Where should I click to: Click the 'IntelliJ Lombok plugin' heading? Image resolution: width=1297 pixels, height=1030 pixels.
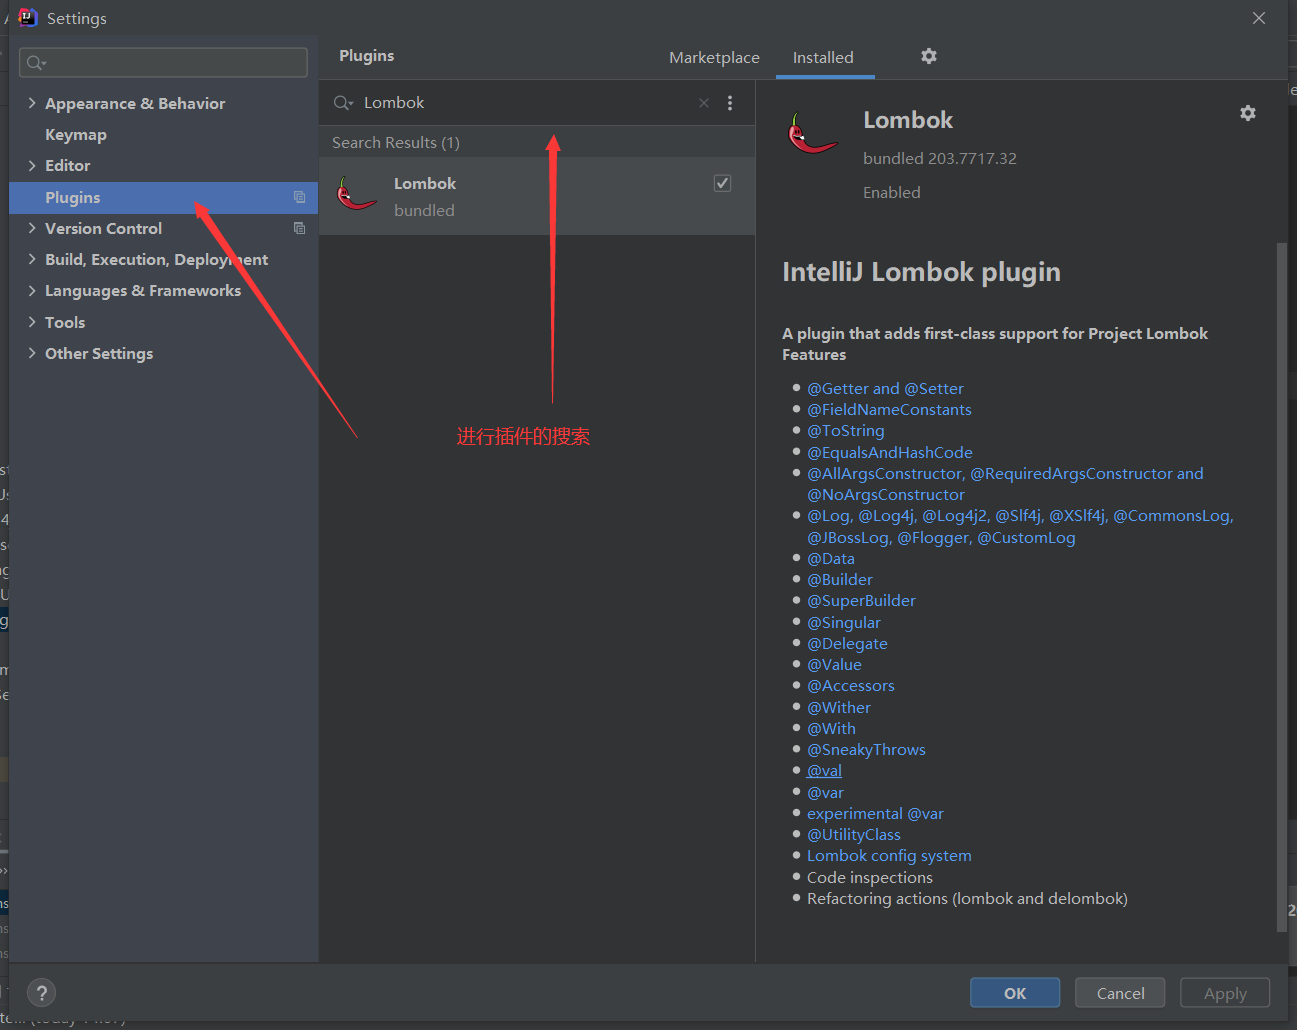[921, 272]
